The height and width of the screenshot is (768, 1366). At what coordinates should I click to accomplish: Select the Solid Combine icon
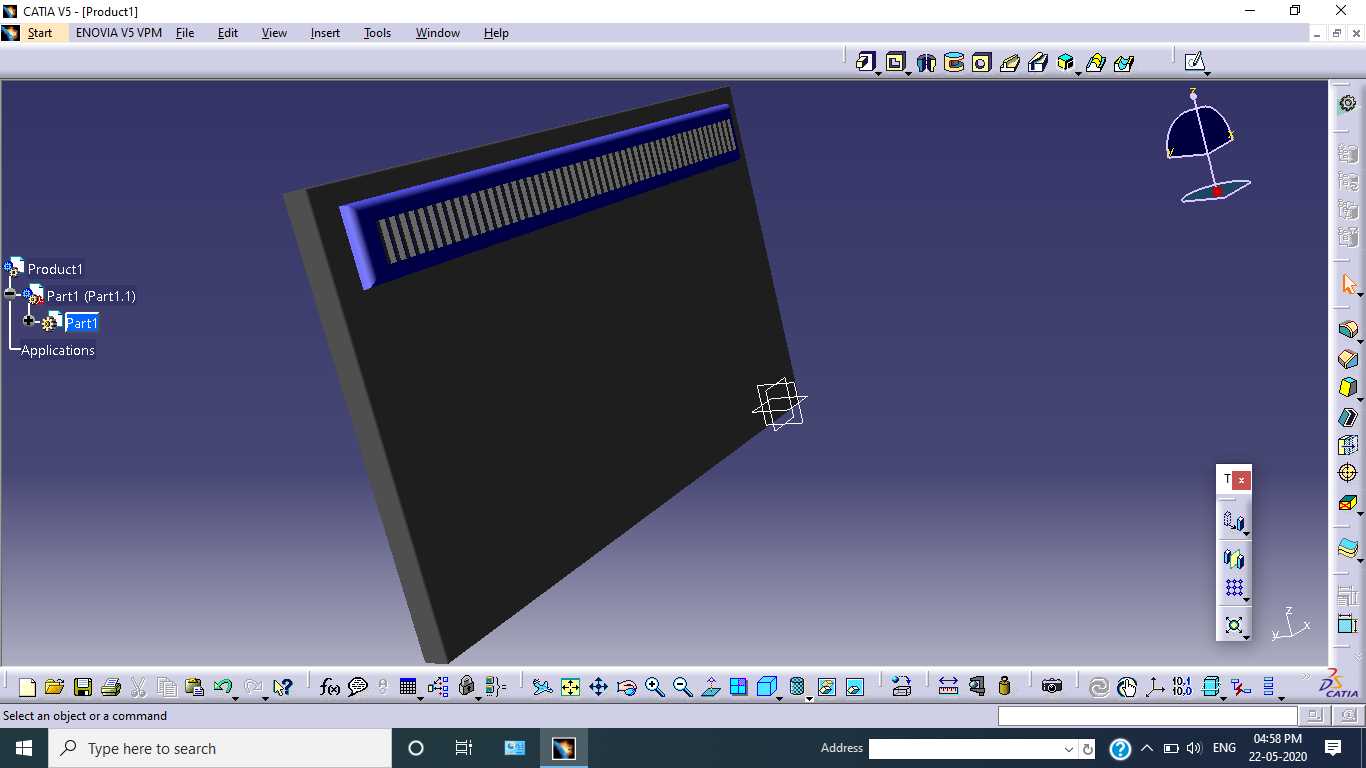tap(1066, 62)
